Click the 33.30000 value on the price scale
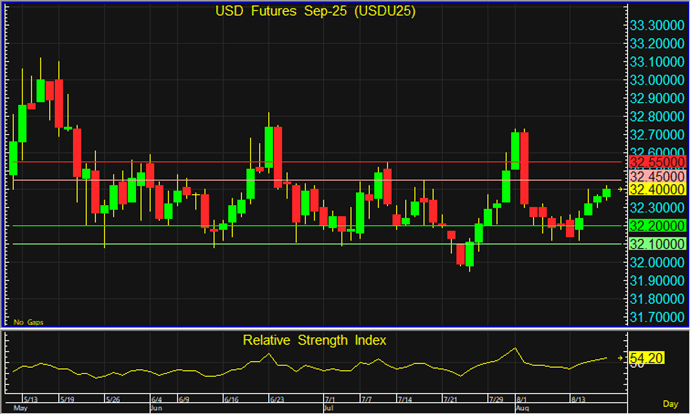Screen dimensions: 691x415 pos(656,24)
